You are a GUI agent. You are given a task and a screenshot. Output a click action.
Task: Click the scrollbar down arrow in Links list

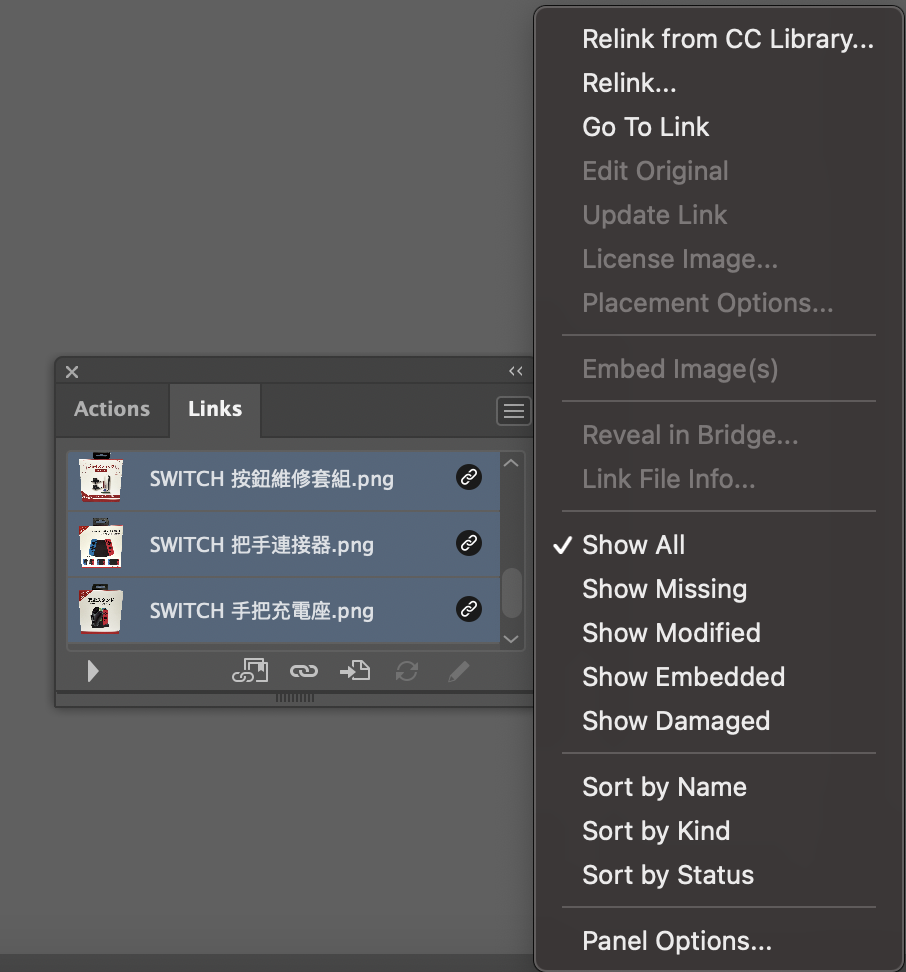[x=510, y=638]
